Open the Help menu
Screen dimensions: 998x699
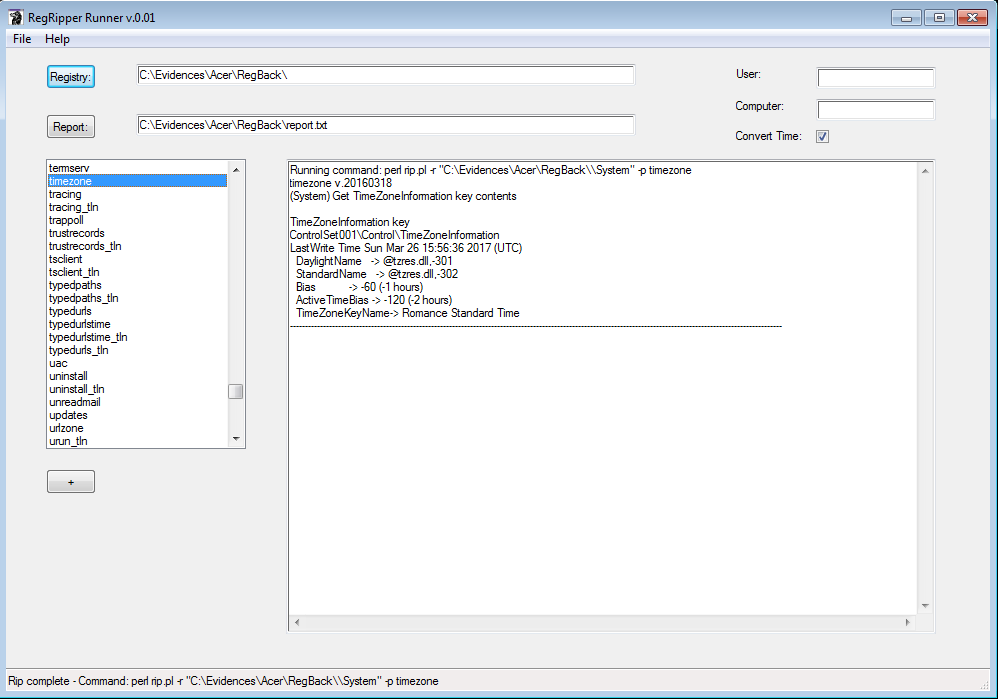tap(57, 39)
